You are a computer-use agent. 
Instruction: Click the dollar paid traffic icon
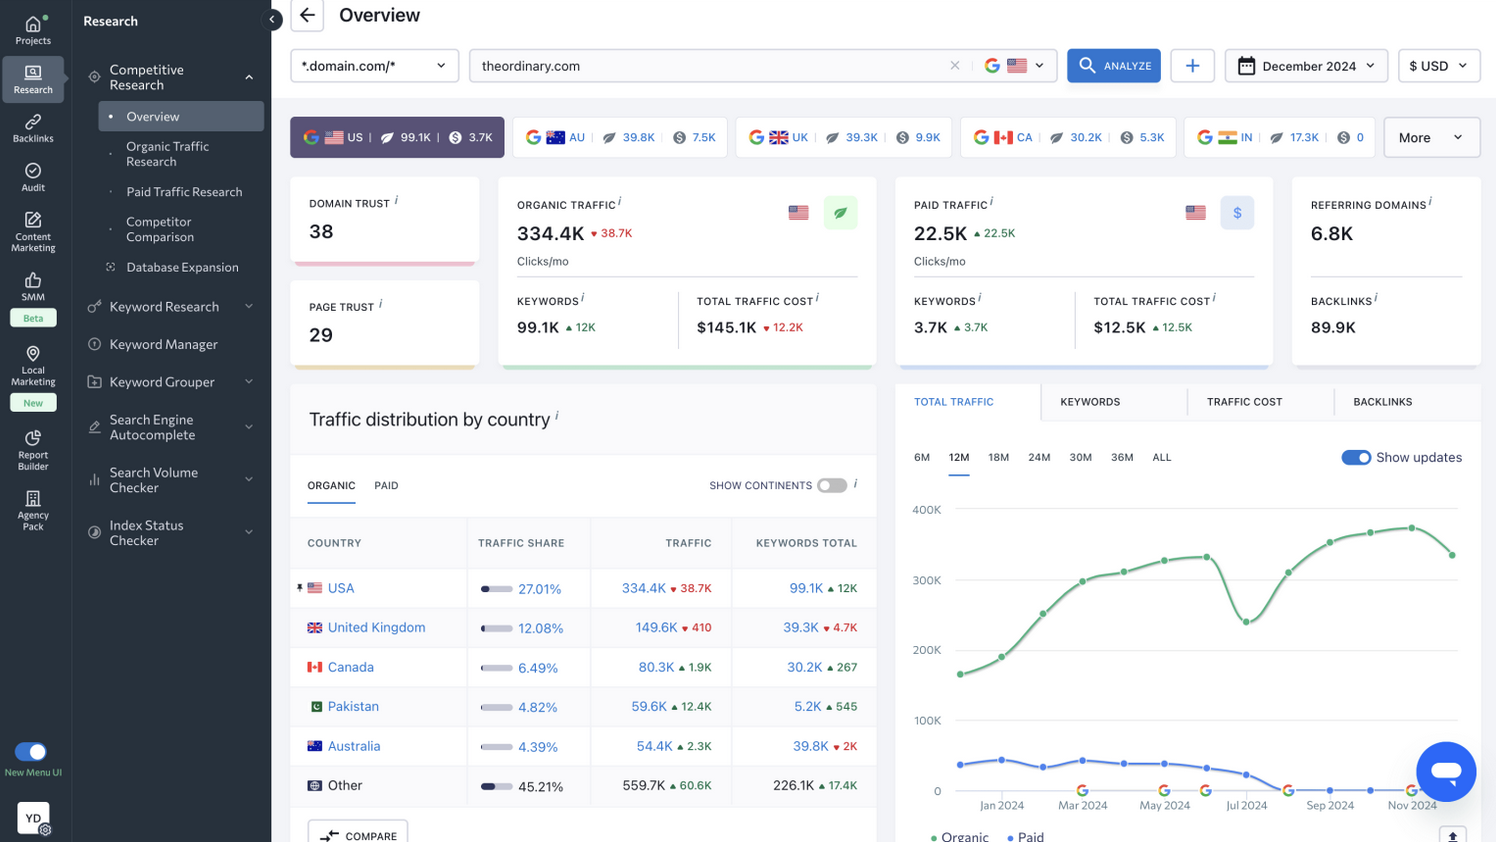coord(1237,213)
